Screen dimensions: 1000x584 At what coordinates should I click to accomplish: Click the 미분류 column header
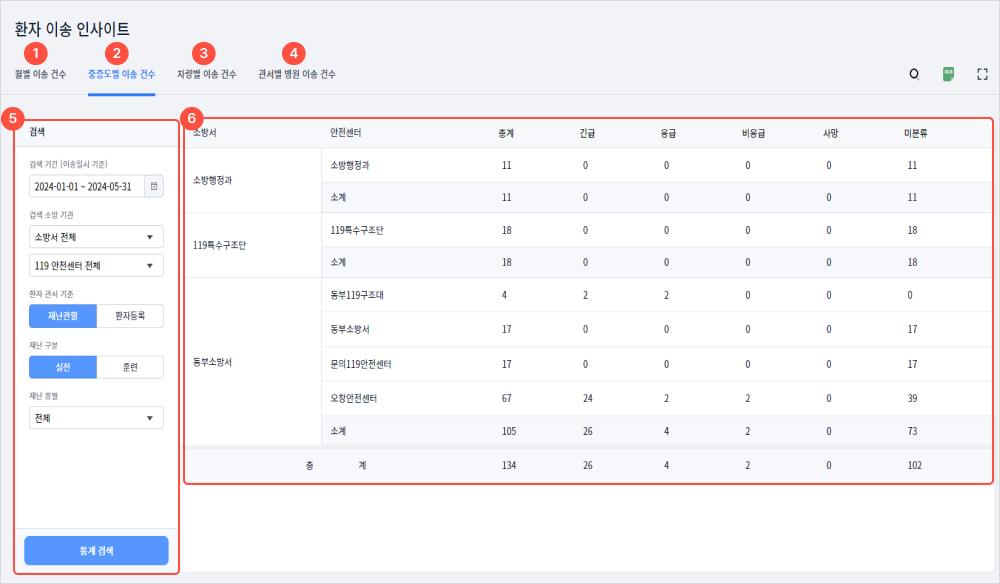tap(912, 133)
